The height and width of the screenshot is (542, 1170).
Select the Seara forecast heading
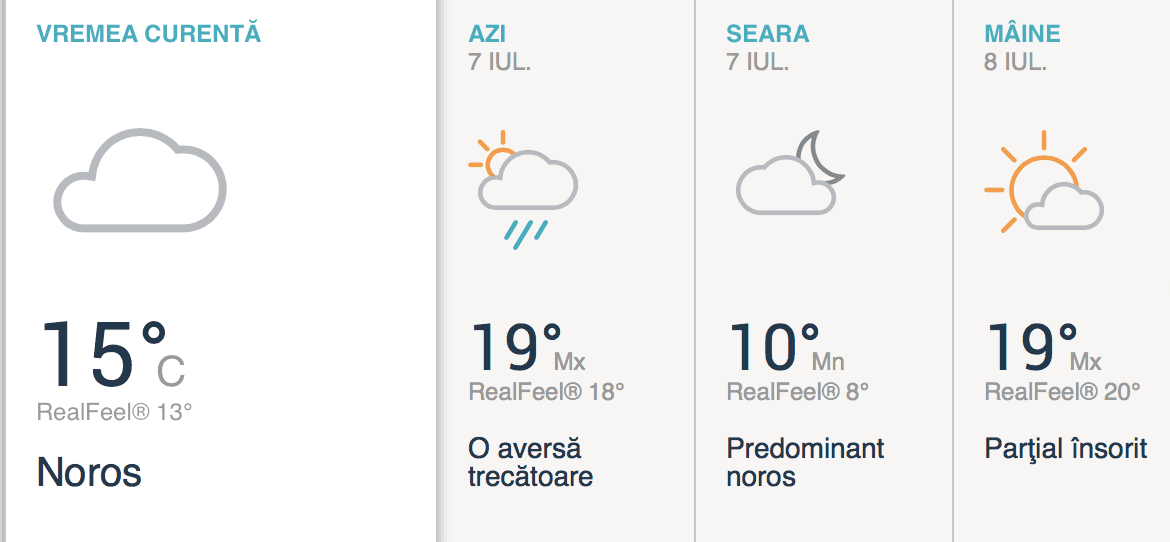point(767,33)
